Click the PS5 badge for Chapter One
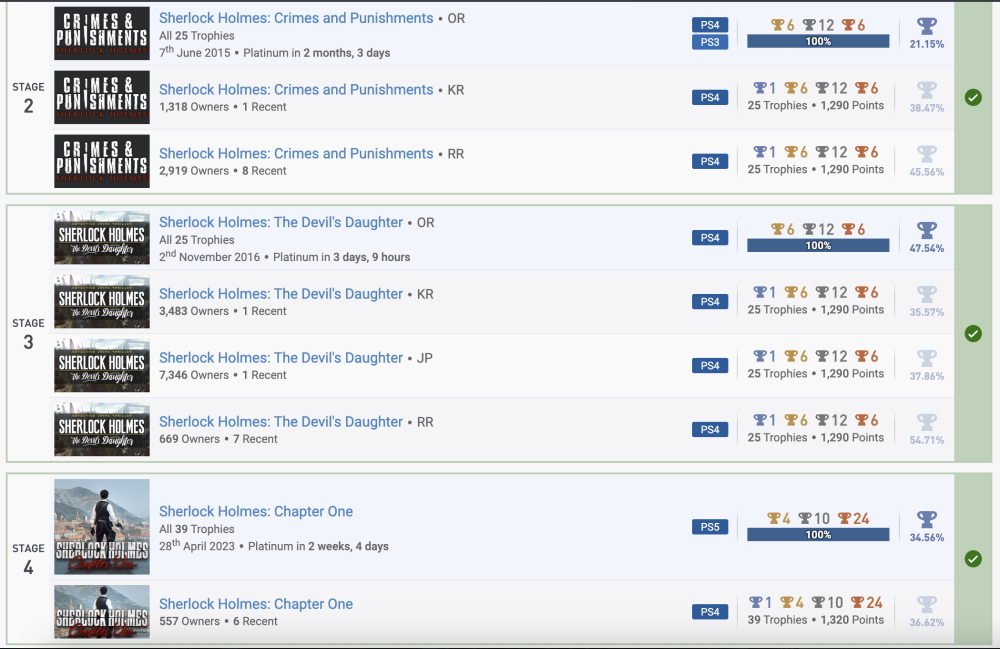 [710, 527]
